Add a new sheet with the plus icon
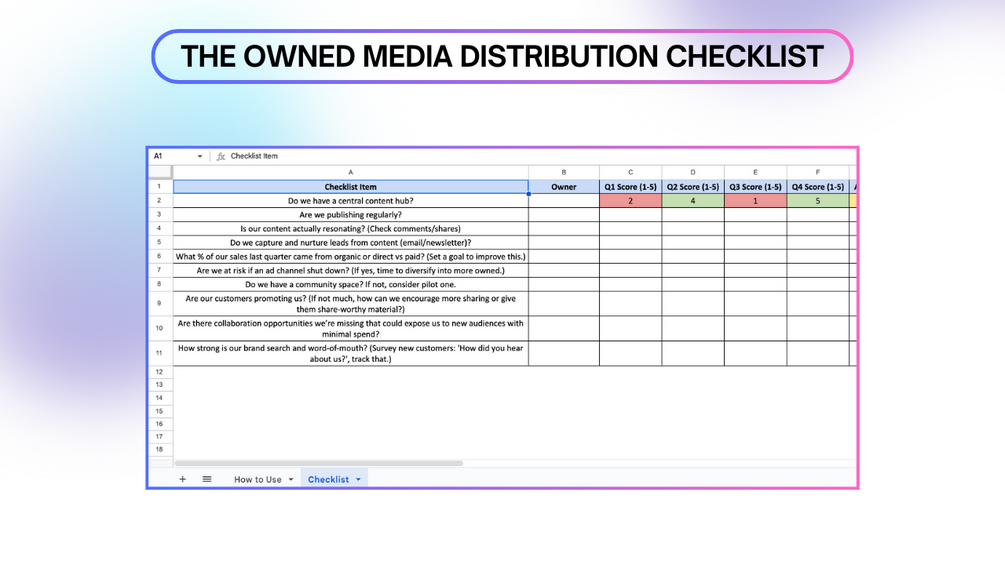The width and height of the screenshot is (1005, 565). 183,479
